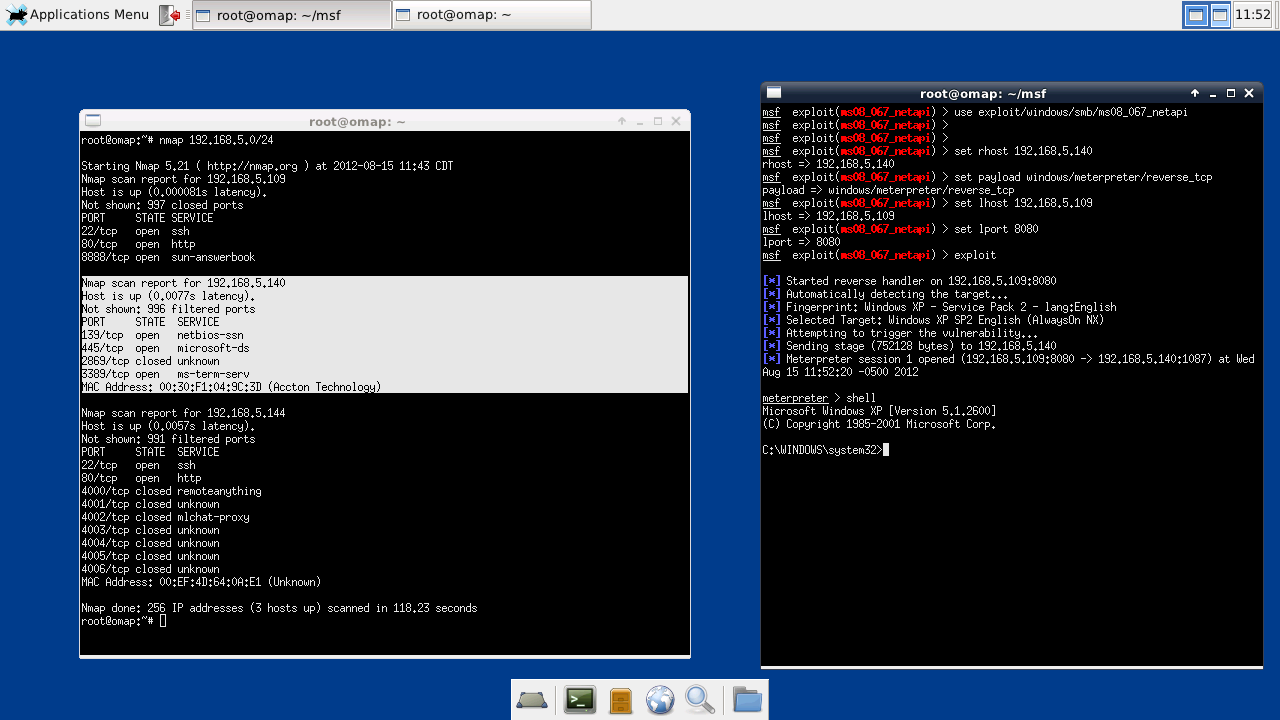The width and height of the screenshot is (1280, 720).
Task: Click 'Not shown: 996 filtered ports' line
Action: (168, 309)
